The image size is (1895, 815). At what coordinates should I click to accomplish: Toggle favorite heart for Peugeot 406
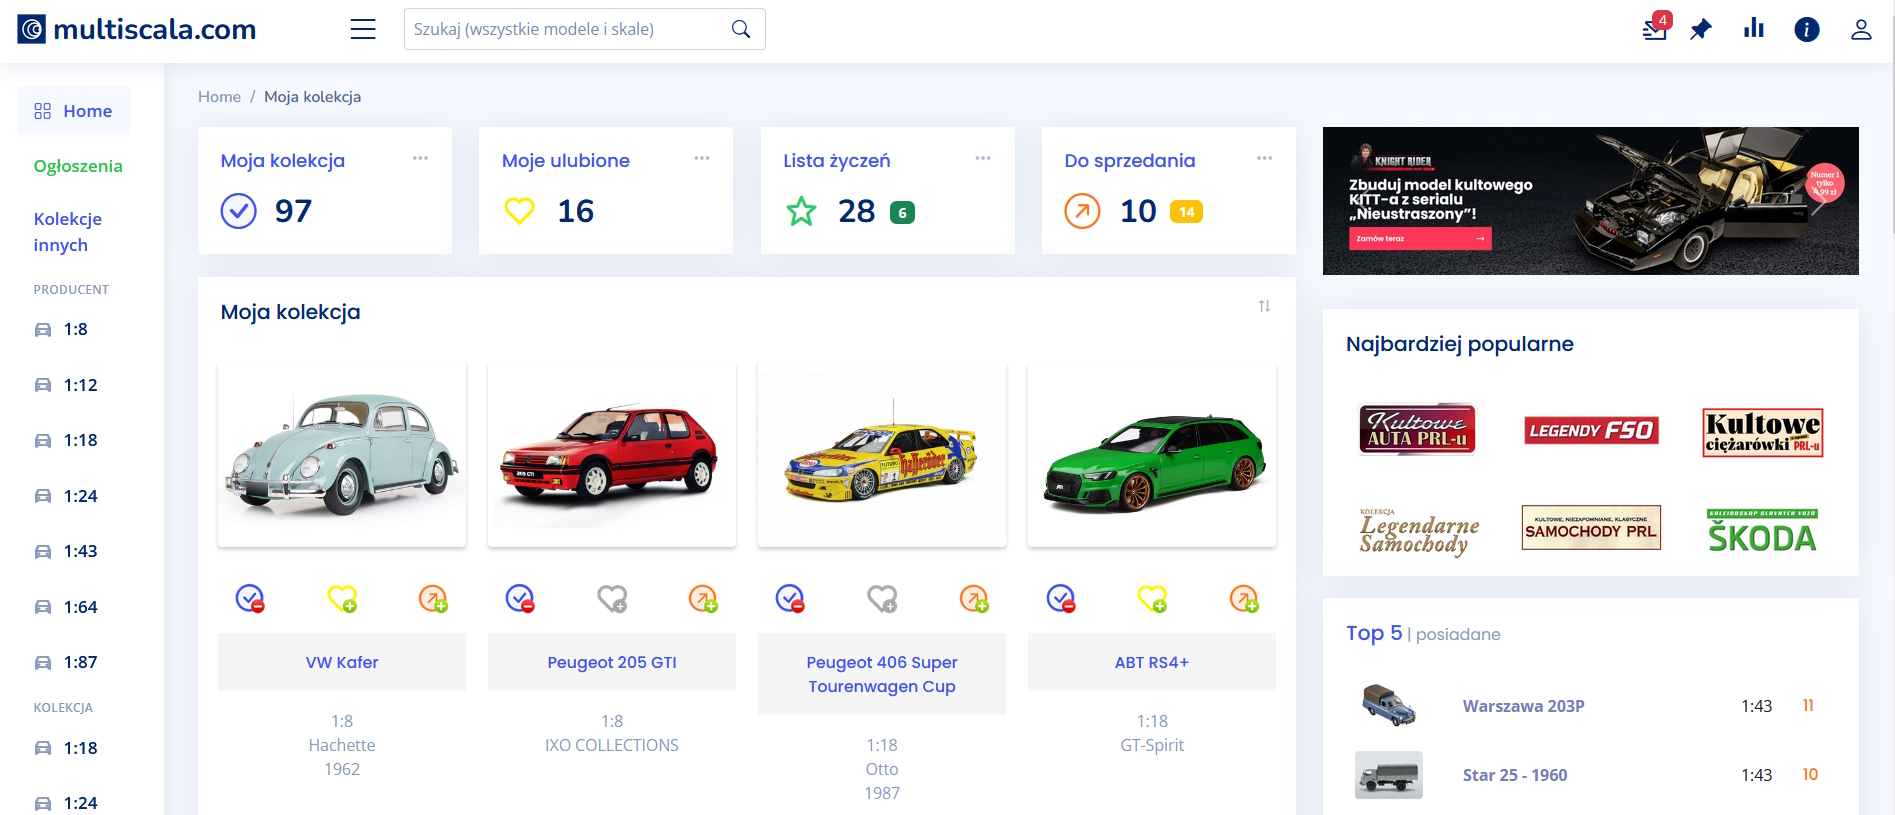882,599
